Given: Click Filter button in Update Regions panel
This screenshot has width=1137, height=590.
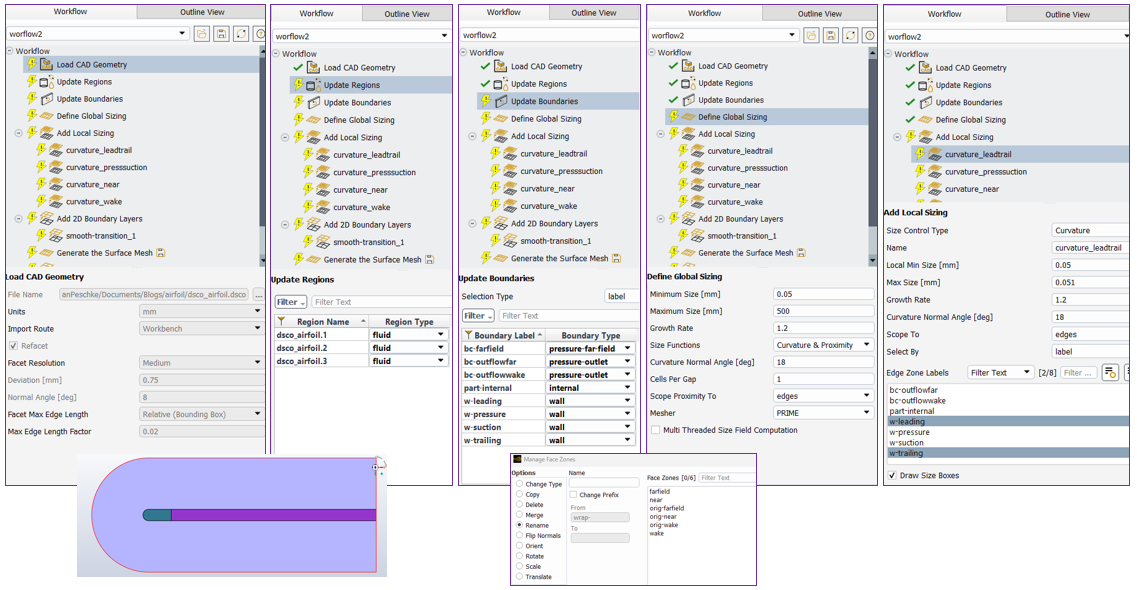Looking at the screenshot, I should pyautogui.click(x=291, y=302).
